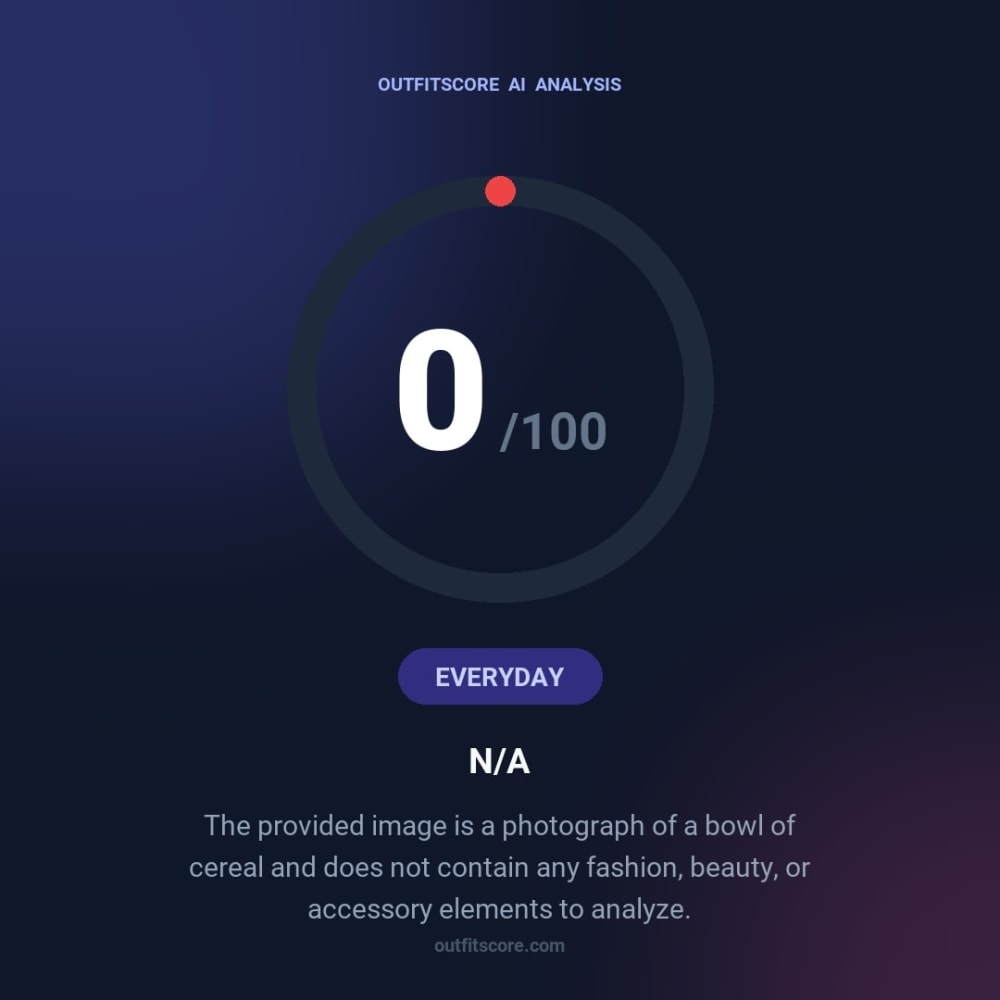Click the word 'photograph' in the description

coord(573,827)
